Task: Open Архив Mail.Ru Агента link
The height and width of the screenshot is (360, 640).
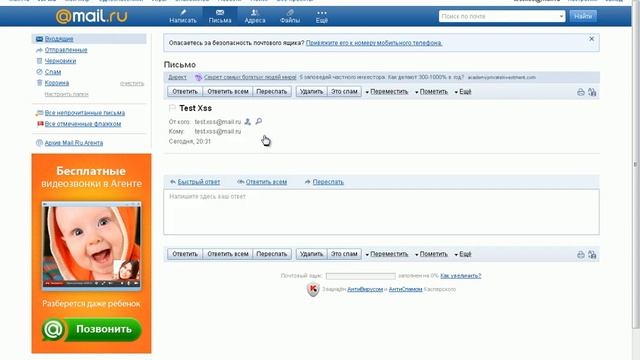Action: pyautogui.click(x=74, y=143)
